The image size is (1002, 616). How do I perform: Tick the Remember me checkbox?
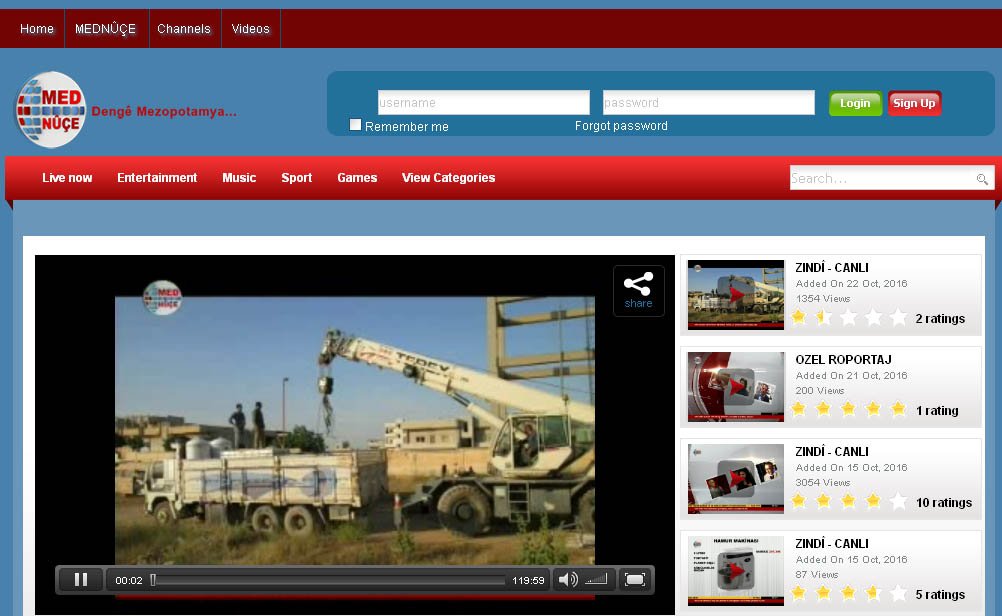click(x=355, y=125)
